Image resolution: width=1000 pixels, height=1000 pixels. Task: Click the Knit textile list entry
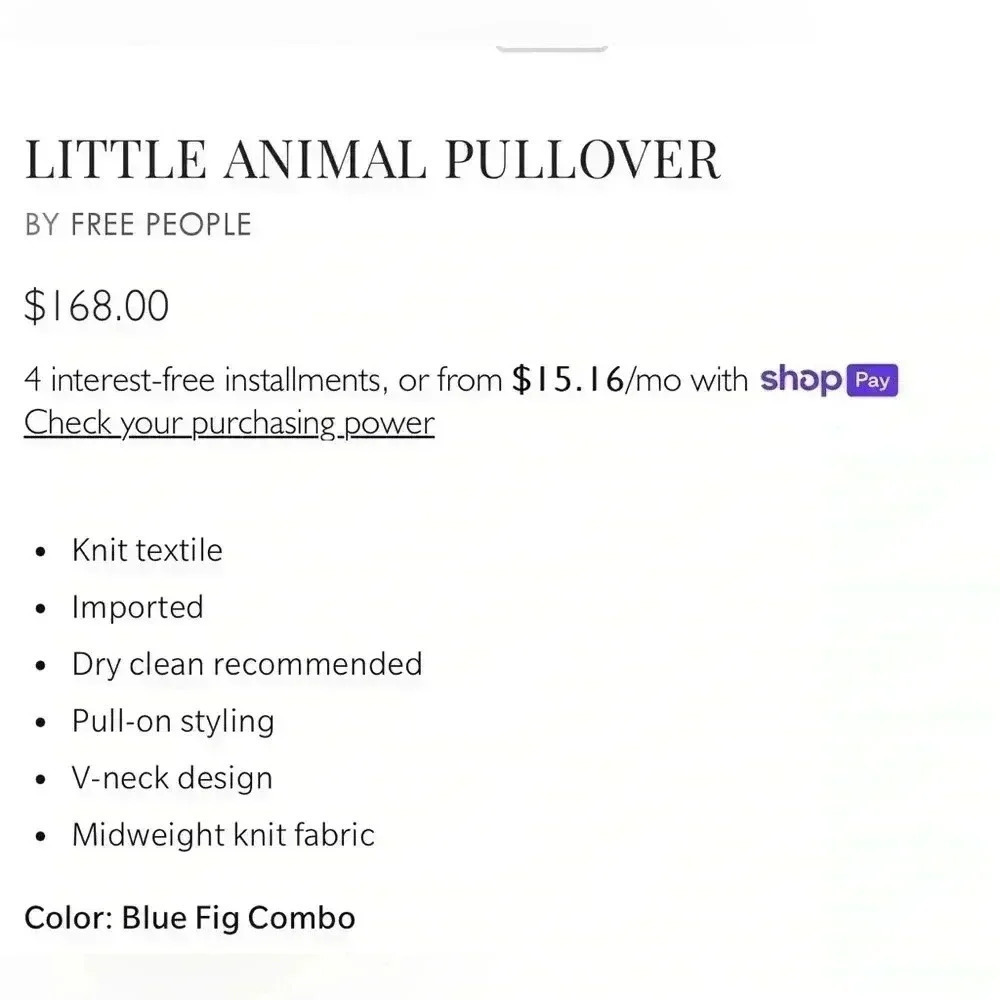[146, 550]
